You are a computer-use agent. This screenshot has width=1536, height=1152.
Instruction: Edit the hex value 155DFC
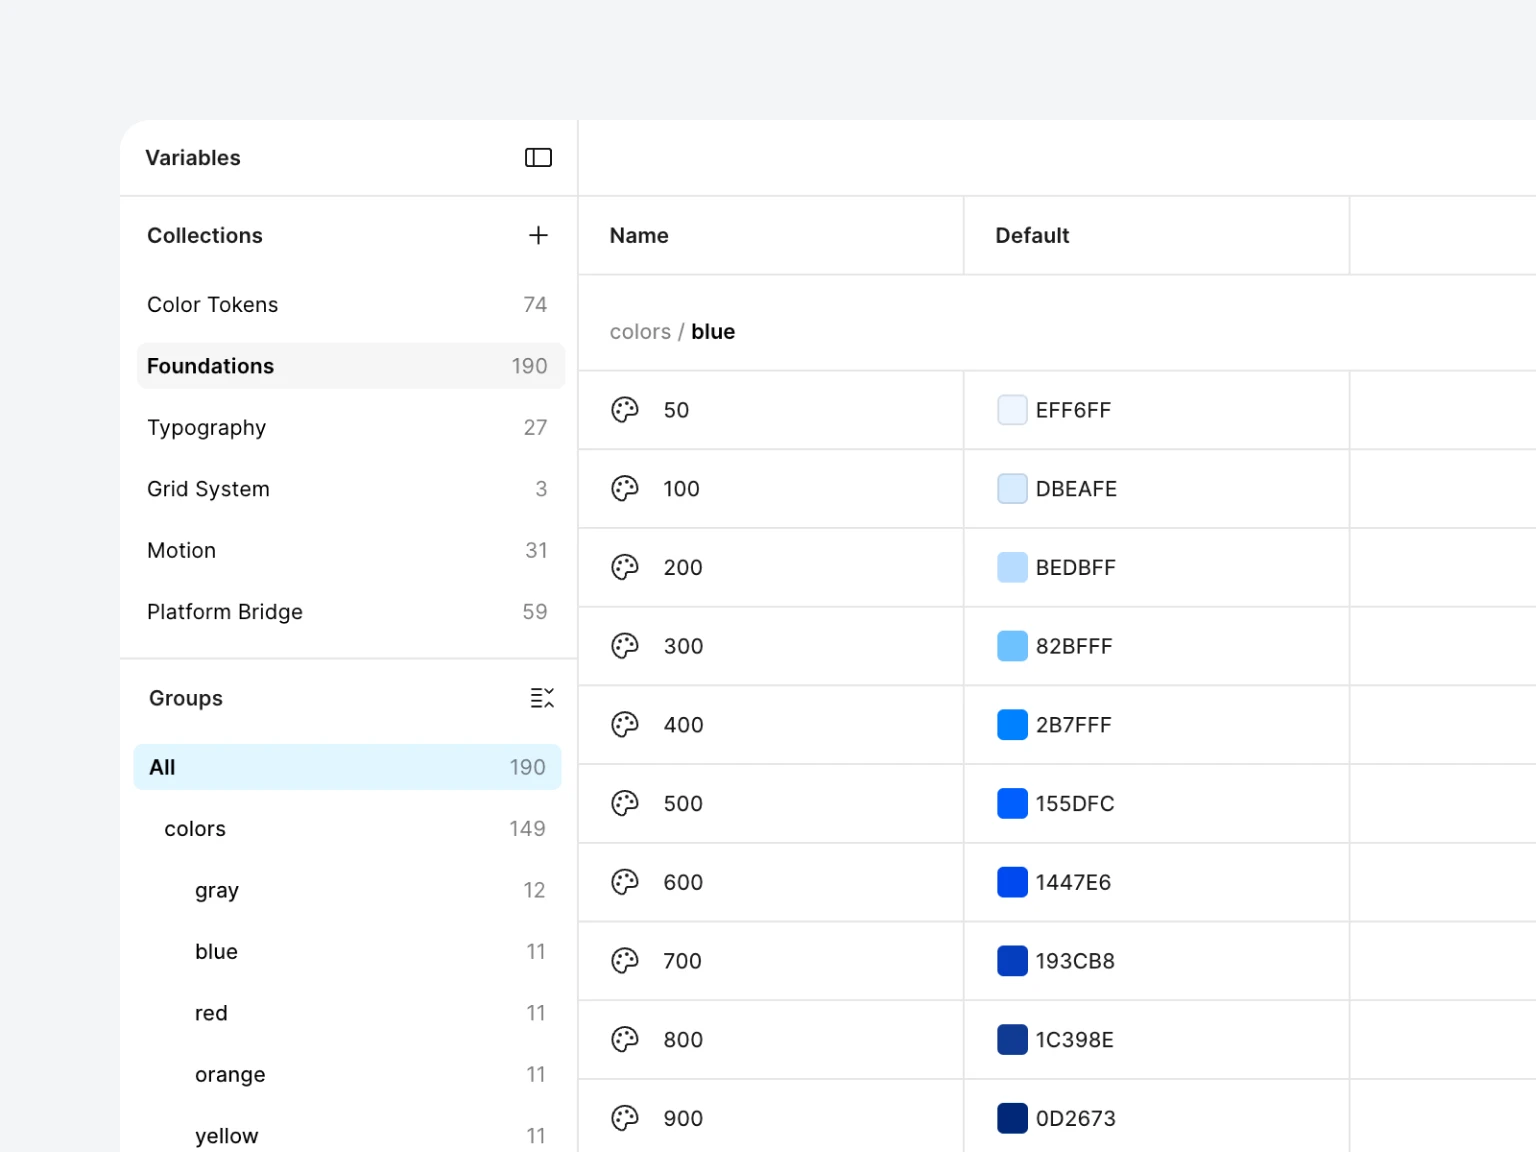[x=1075, y=804]
